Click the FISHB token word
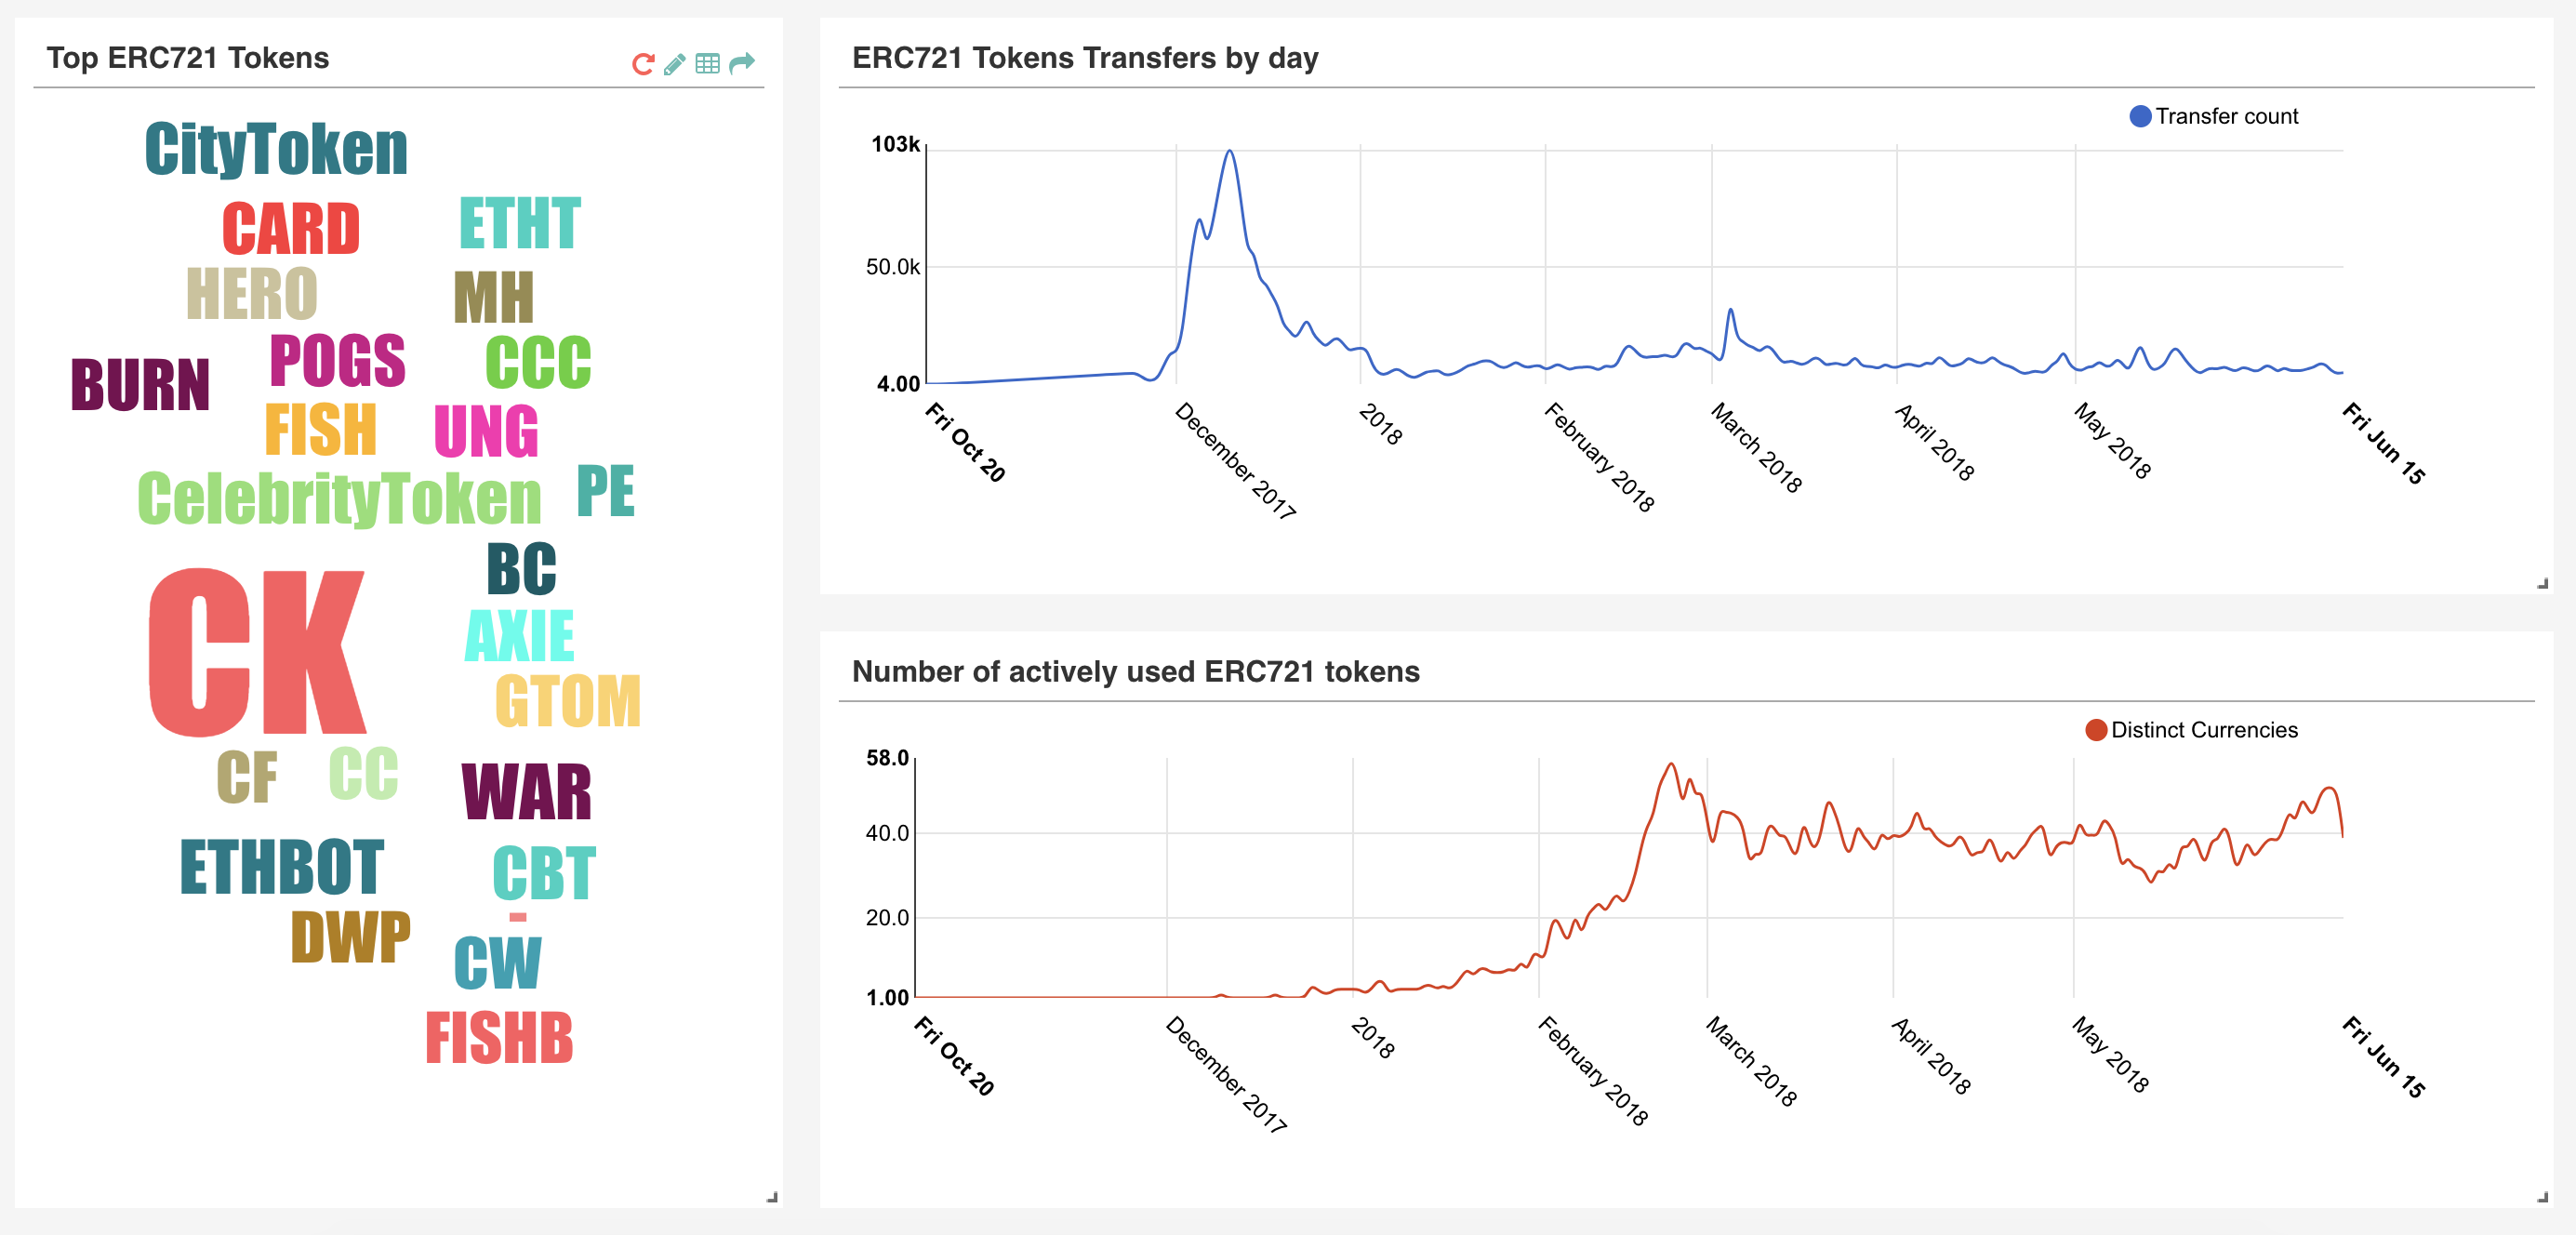Image resolution: width=2576 pixels, height=1235 pixels. (x=499, y=1038)
